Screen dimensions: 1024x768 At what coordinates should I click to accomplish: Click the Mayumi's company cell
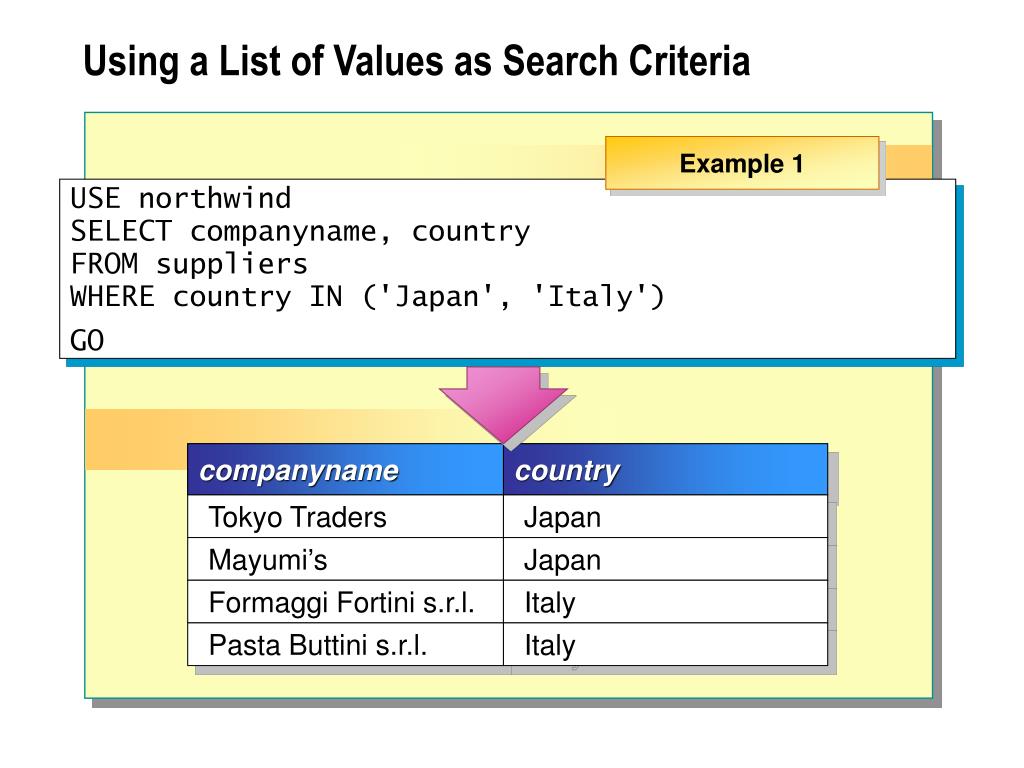click(x=267, y=560)
